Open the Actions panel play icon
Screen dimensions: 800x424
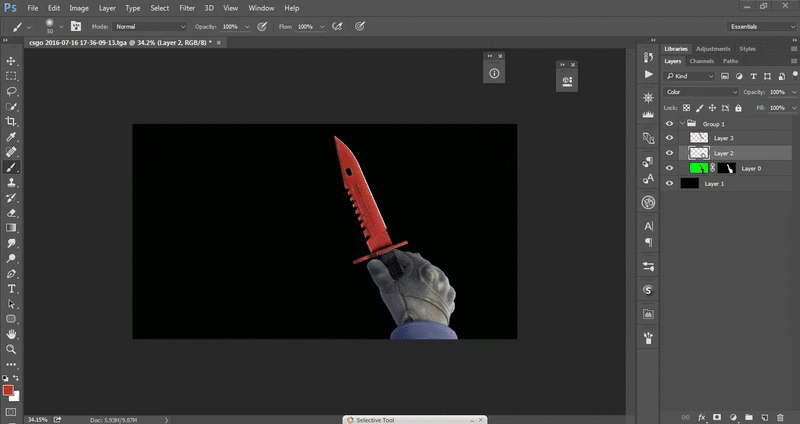pyautogui.click(x=648, y=74)
